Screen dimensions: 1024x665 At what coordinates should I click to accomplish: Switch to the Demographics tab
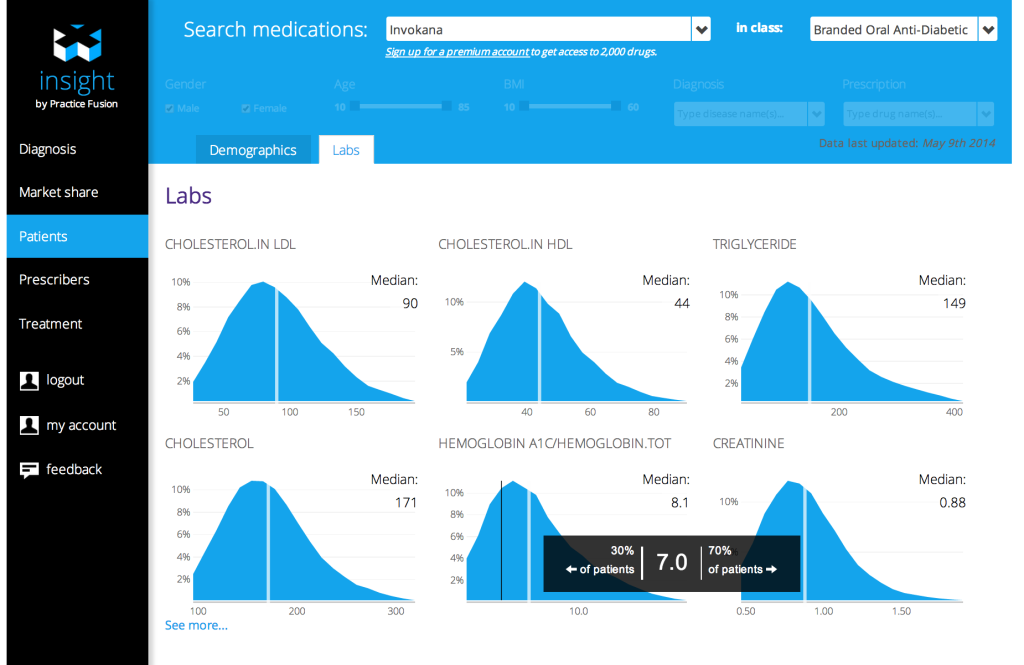tap(253, 150)
